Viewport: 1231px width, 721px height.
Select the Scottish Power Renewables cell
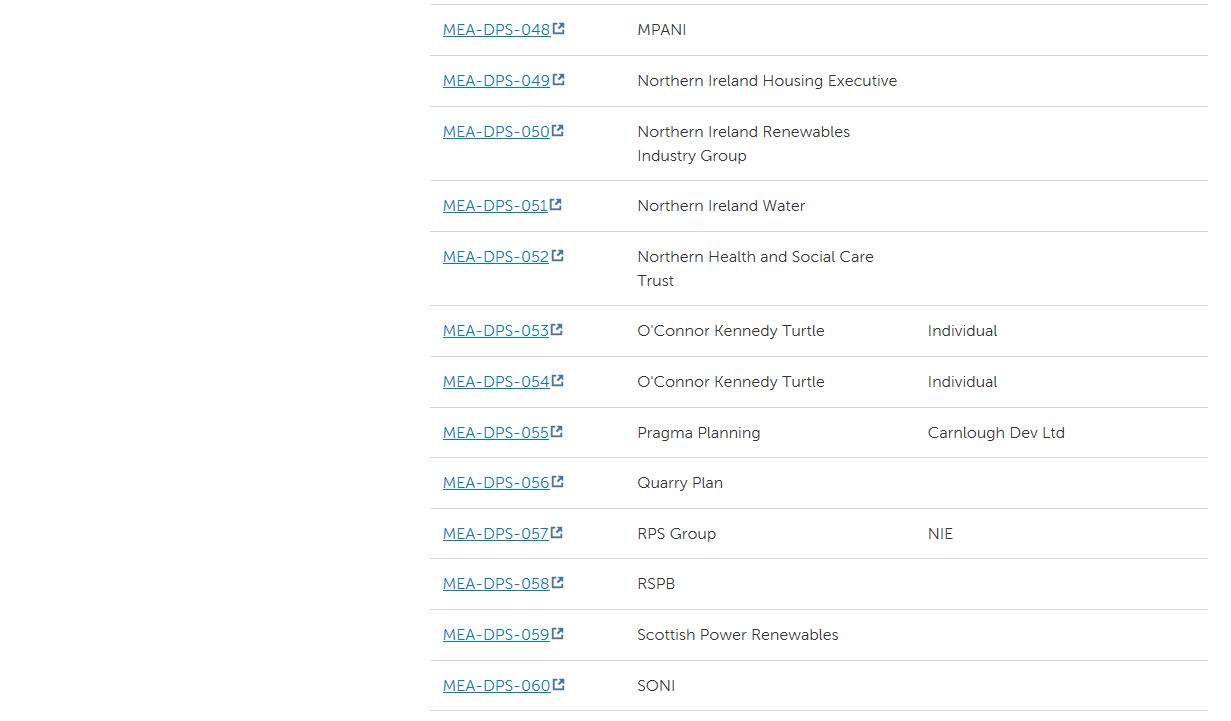(x=738, y=635)
